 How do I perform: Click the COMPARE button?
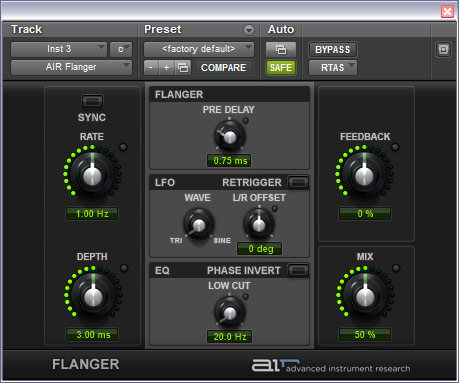(224, 68)
